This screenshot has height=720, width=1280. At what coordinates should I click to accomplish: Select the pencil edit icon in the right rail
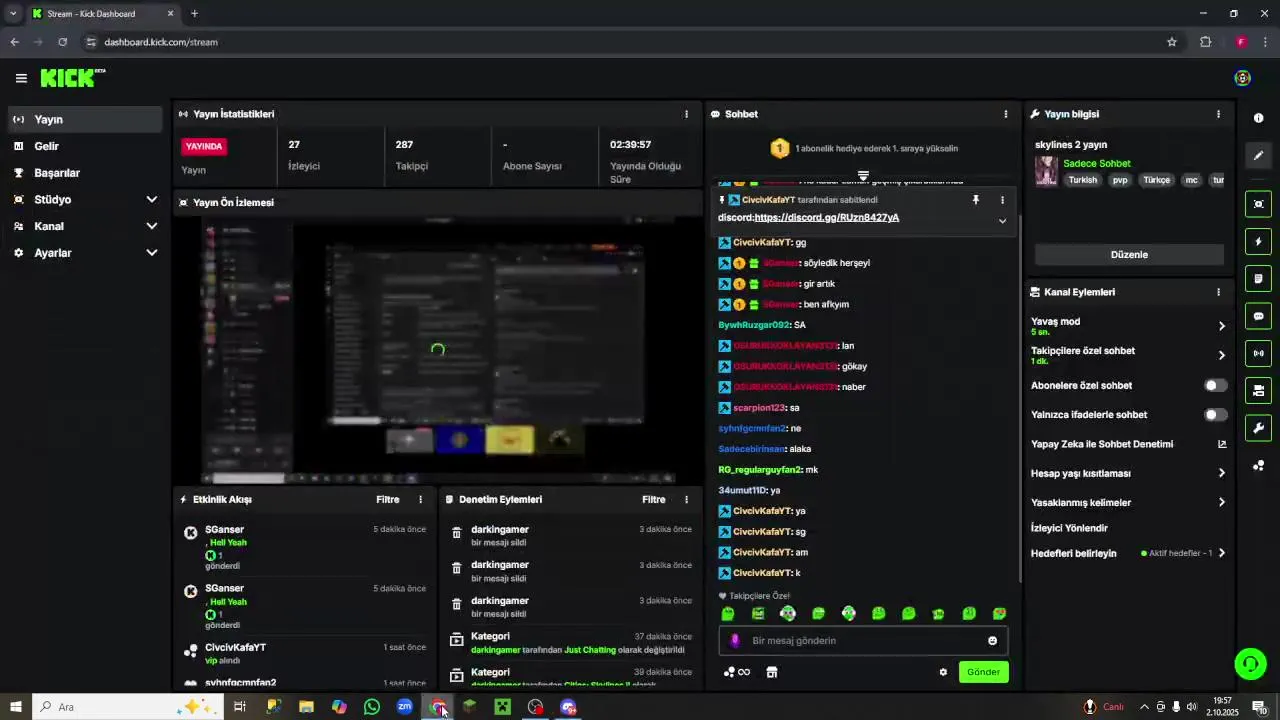tap(1258, 155)
